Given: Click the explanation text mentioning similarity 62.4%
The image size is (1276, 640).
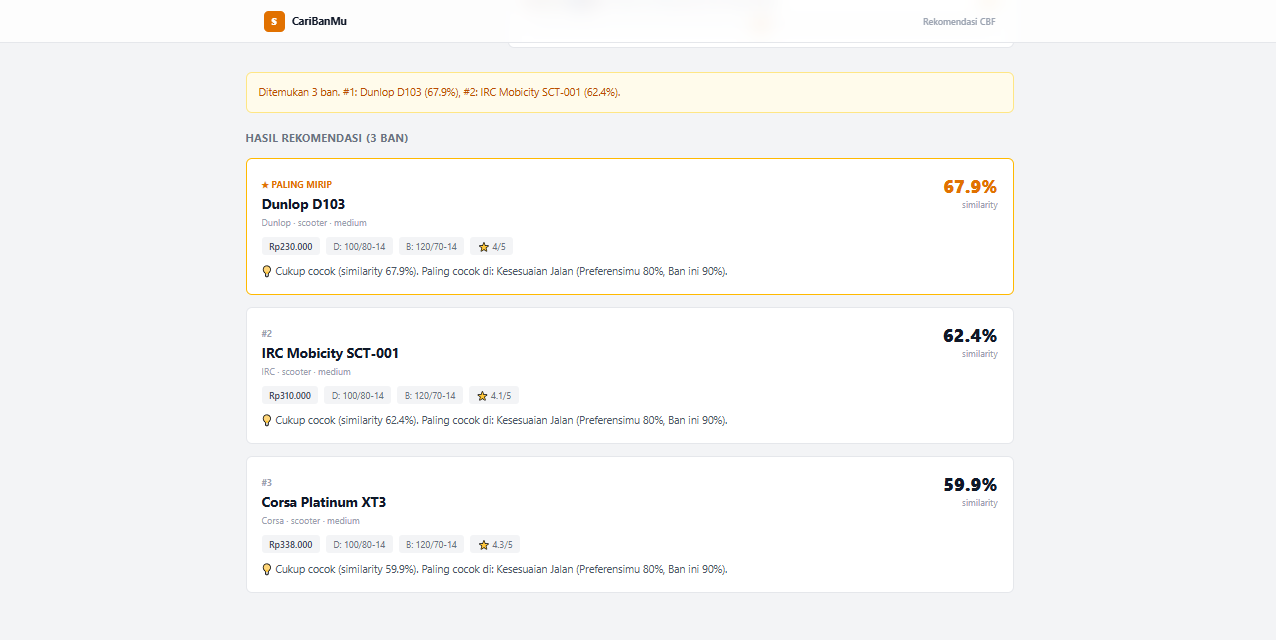Looking at the screenshot, I should click(x=501, y=420).
